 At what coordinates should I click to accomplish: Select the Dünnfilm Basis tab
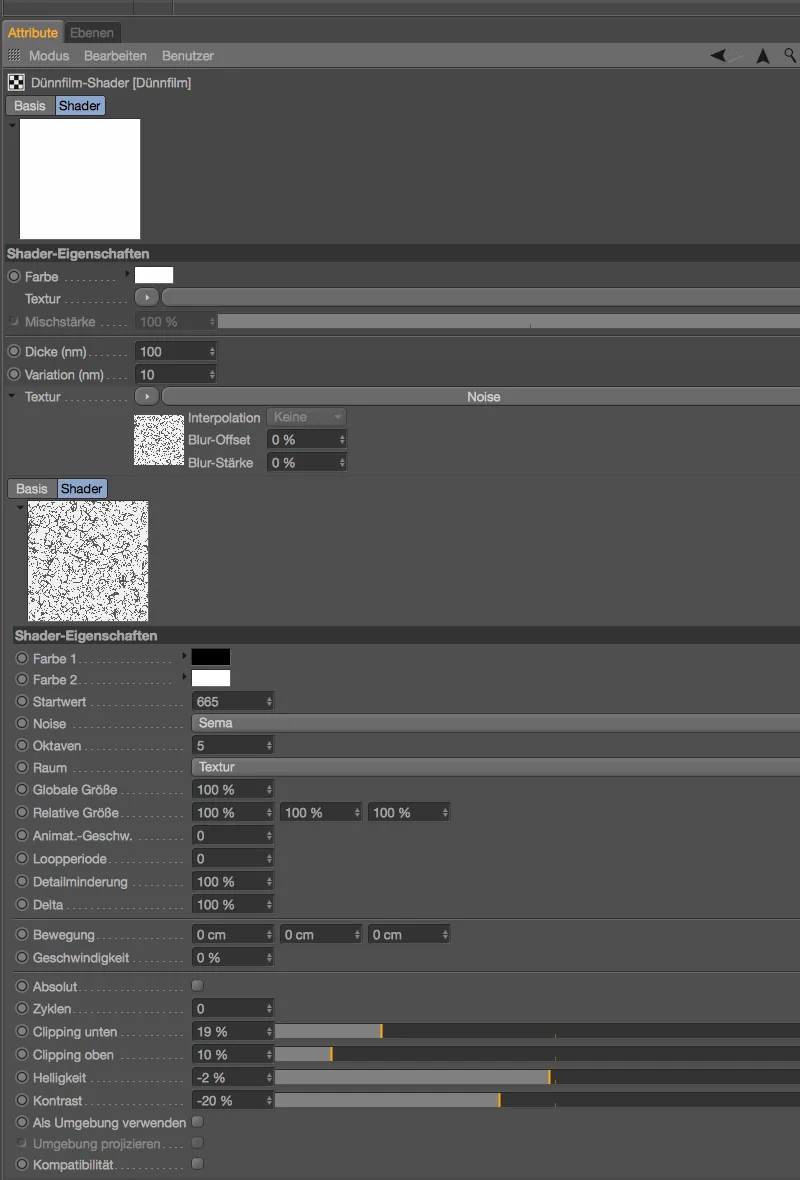(30, 106)
